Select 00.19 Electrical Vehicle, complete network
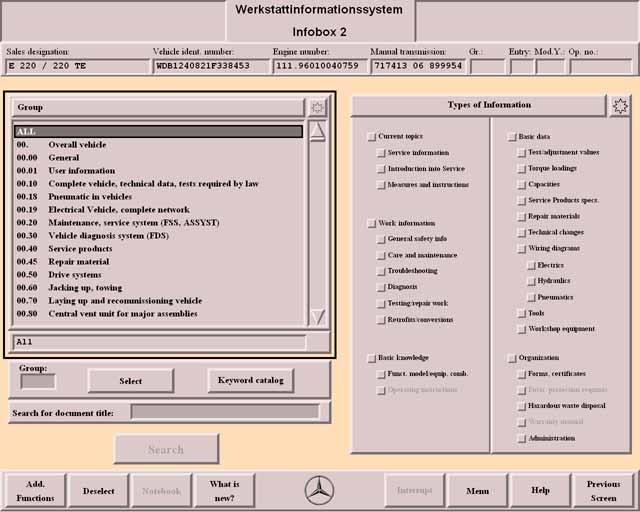Viewport: 640px width, 512px height. pos(158,210)
